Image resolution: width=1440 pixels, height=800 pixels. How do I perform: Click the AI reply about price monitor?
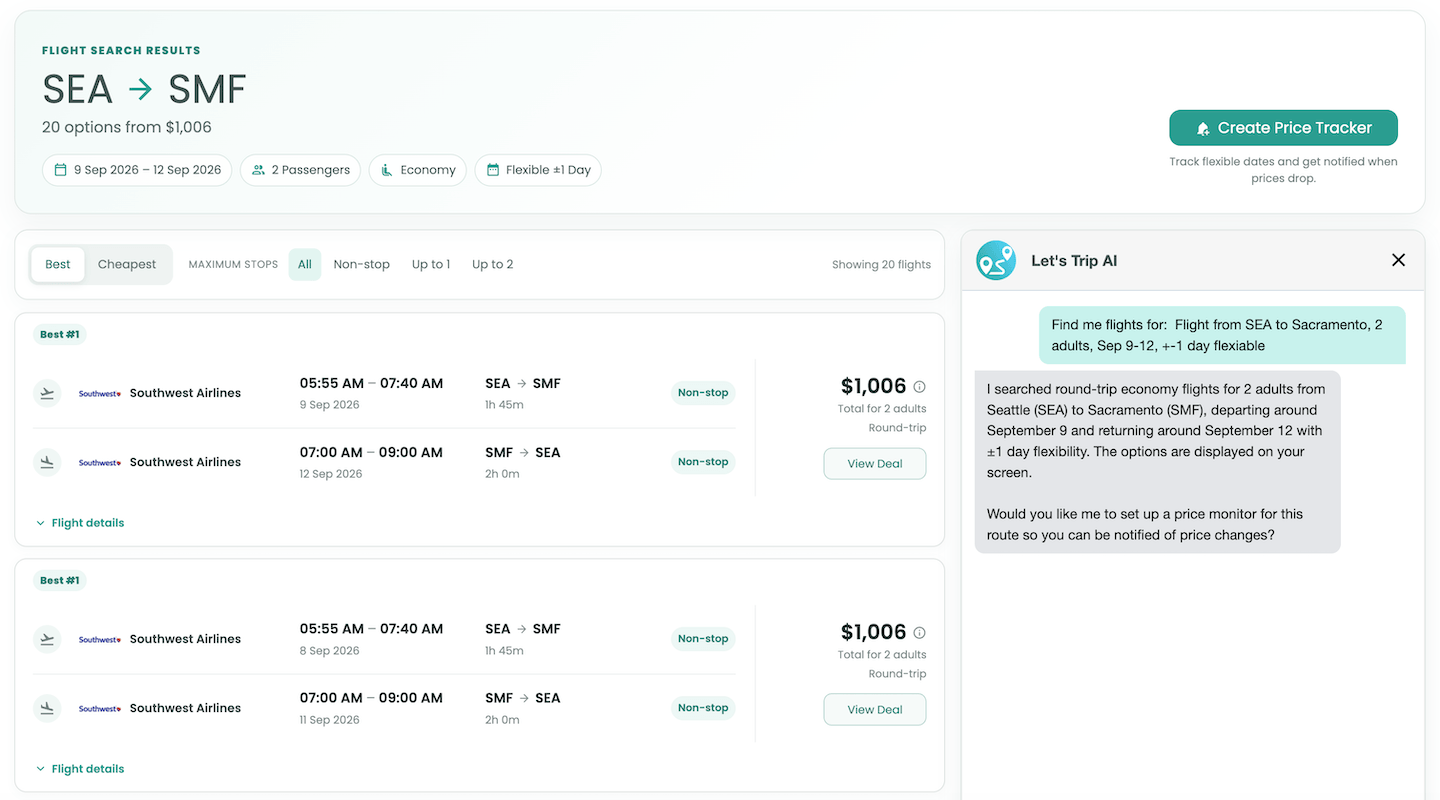[x=1157, y=462]
